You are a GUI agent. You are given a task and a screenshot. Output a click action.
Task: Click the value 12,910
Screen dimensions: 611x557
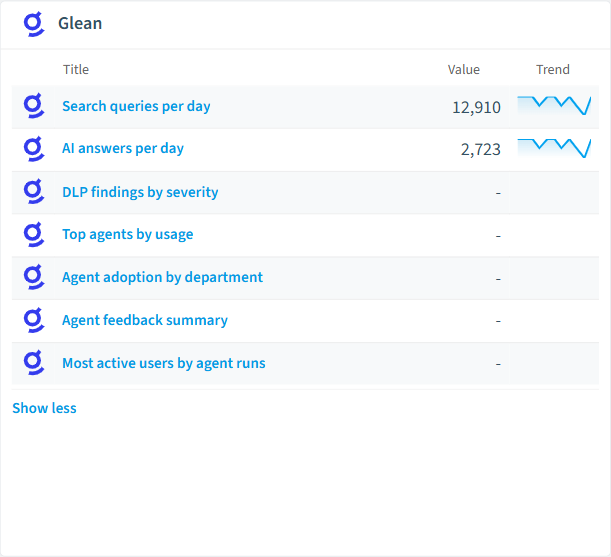[476, 108]
